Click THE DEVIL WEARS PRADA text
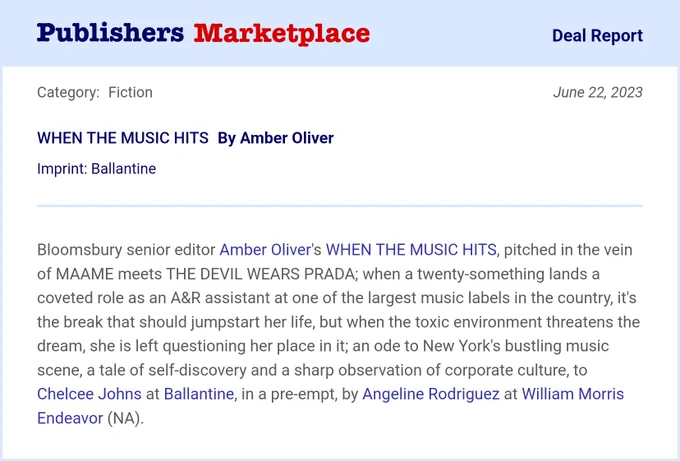 [260, 274]
